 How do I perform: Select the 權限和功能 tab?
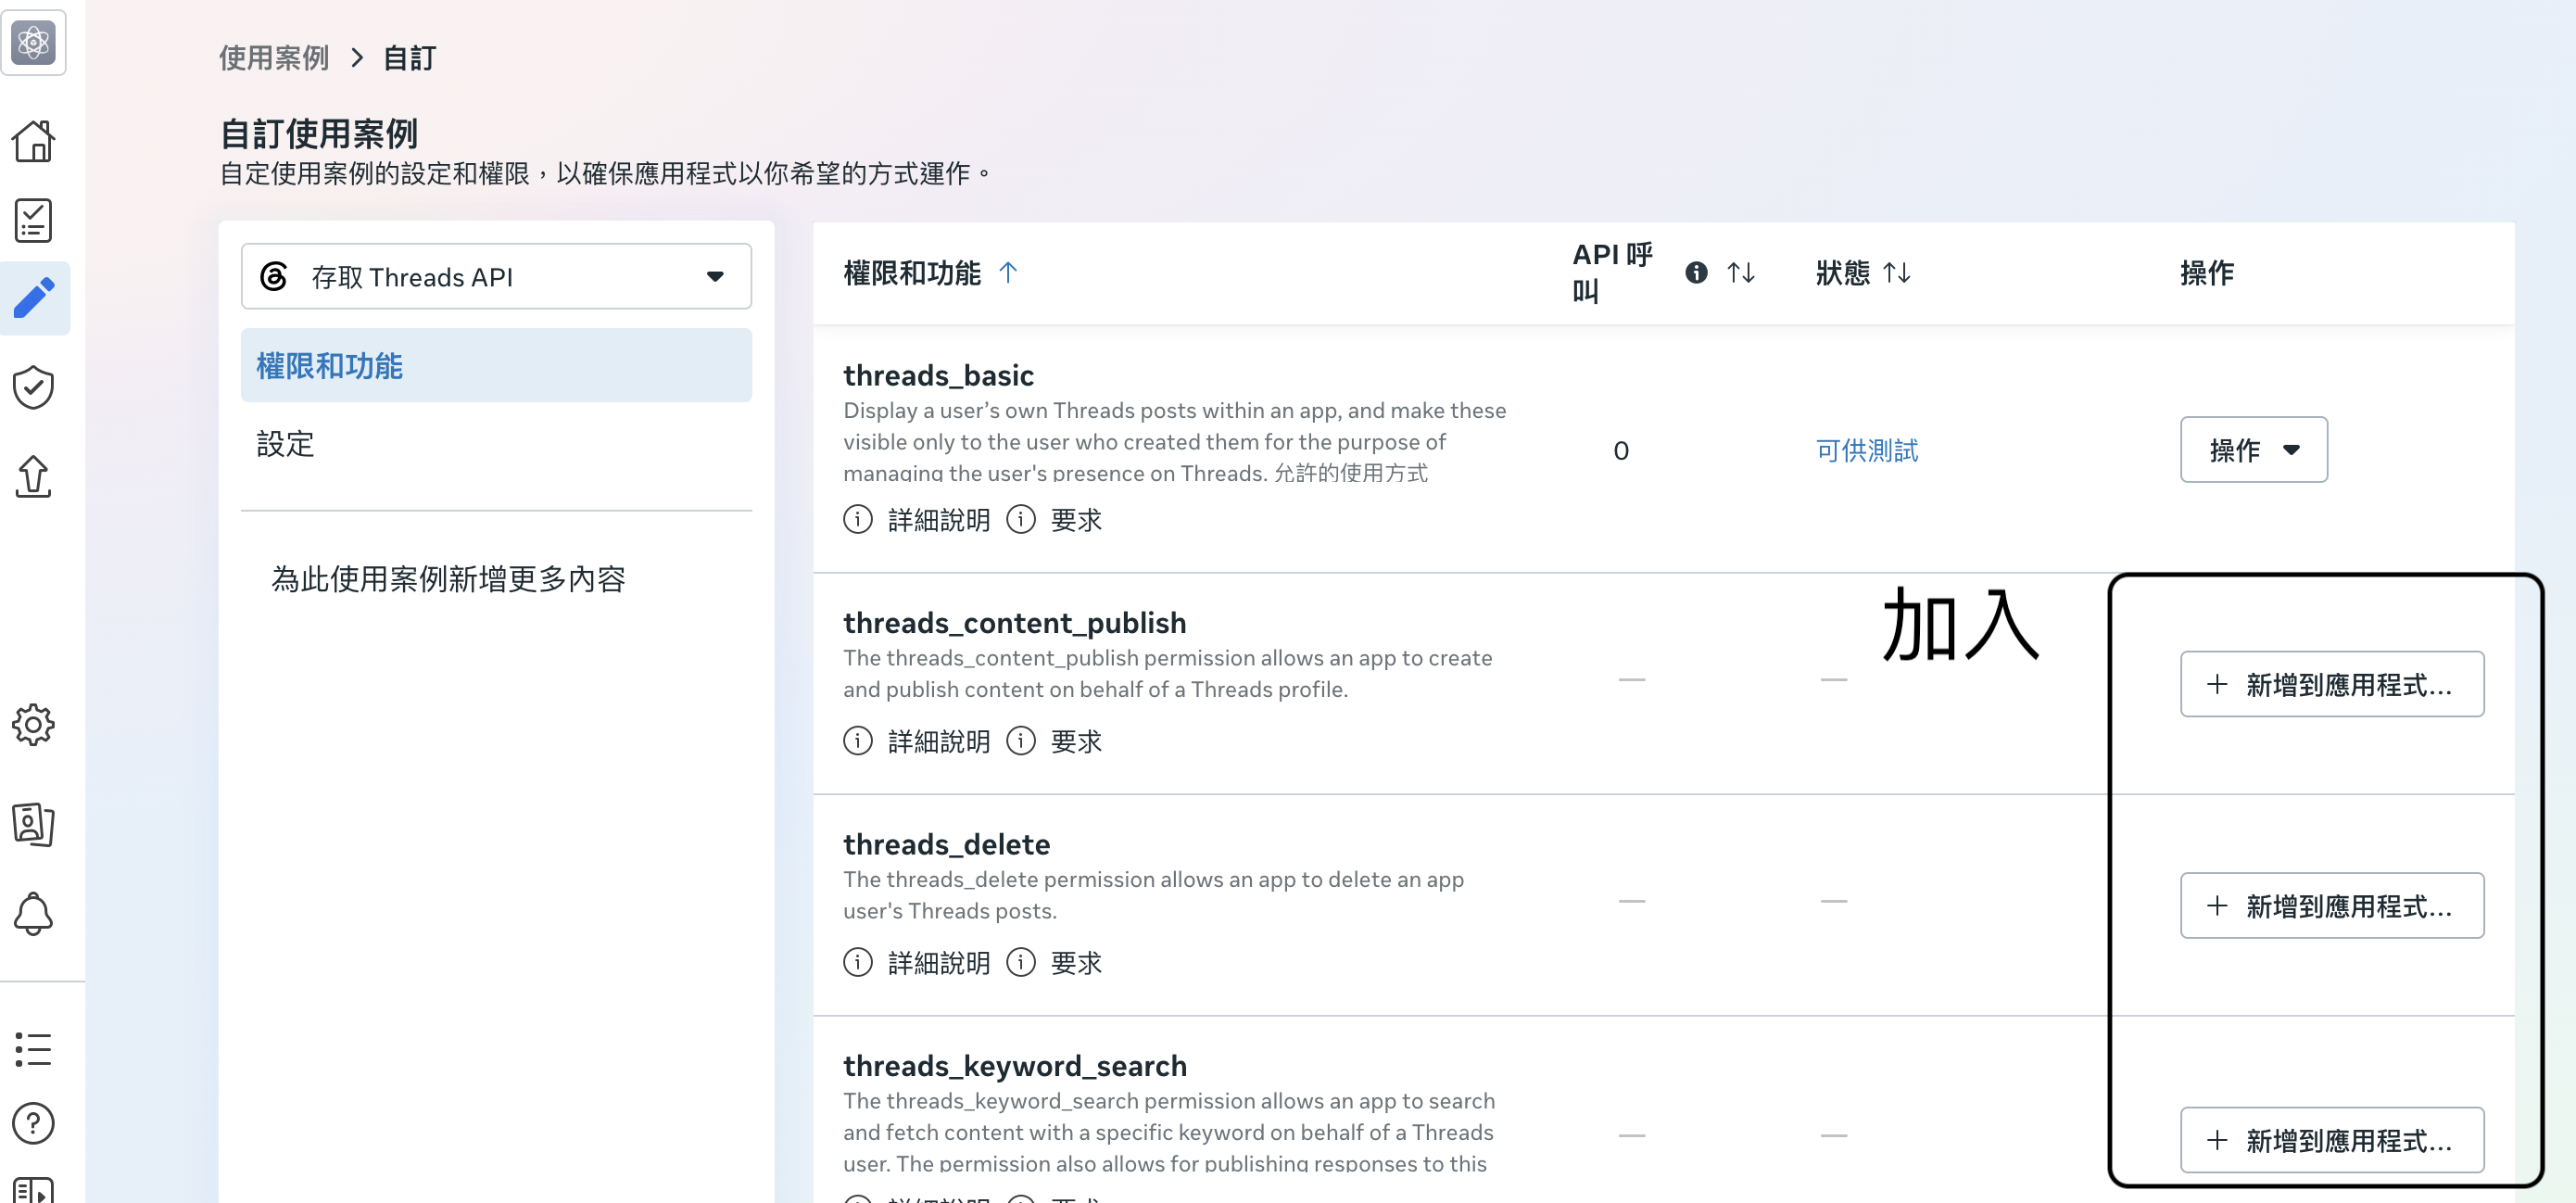coord(496,365)
